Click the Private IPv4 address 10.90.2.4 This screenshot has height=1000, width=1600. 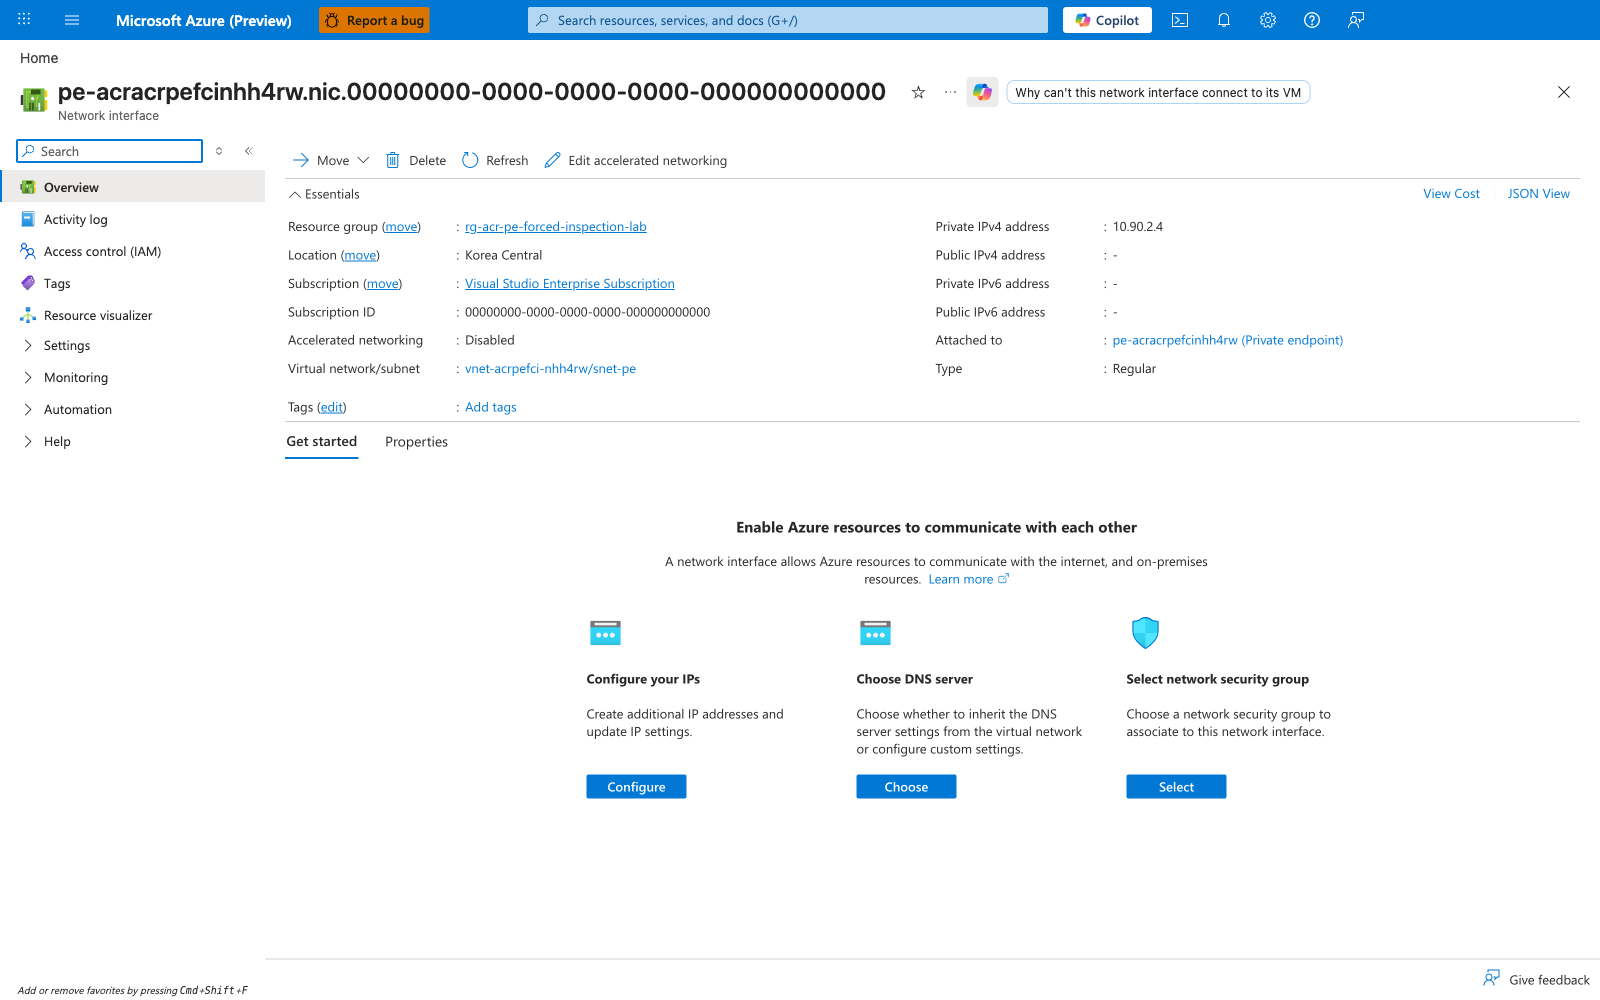pos(1138,227)
